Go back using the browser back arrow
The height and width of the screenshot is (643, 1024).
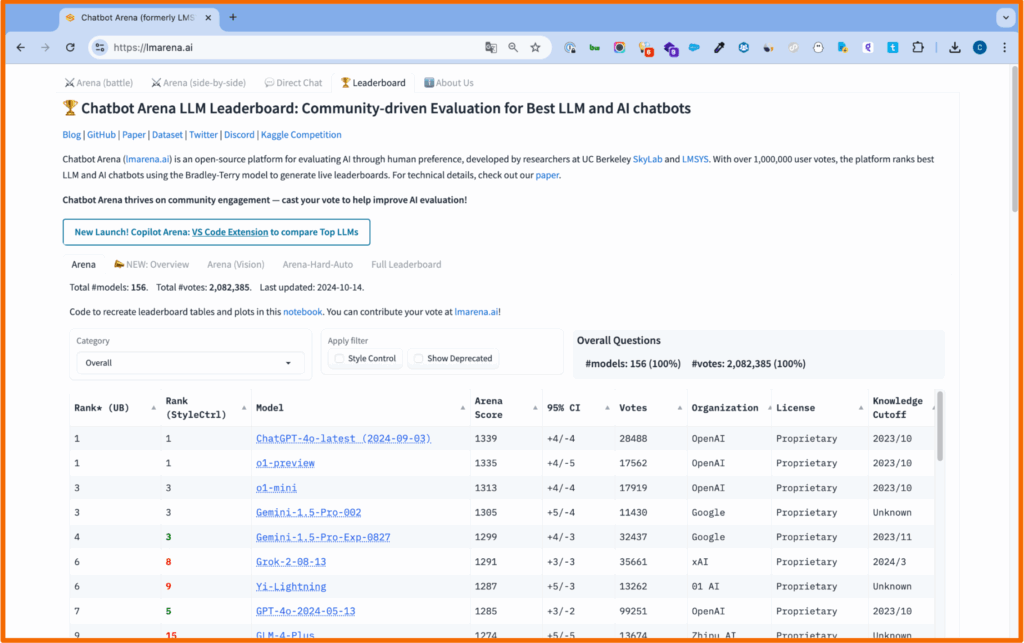[x=19, y=47]
